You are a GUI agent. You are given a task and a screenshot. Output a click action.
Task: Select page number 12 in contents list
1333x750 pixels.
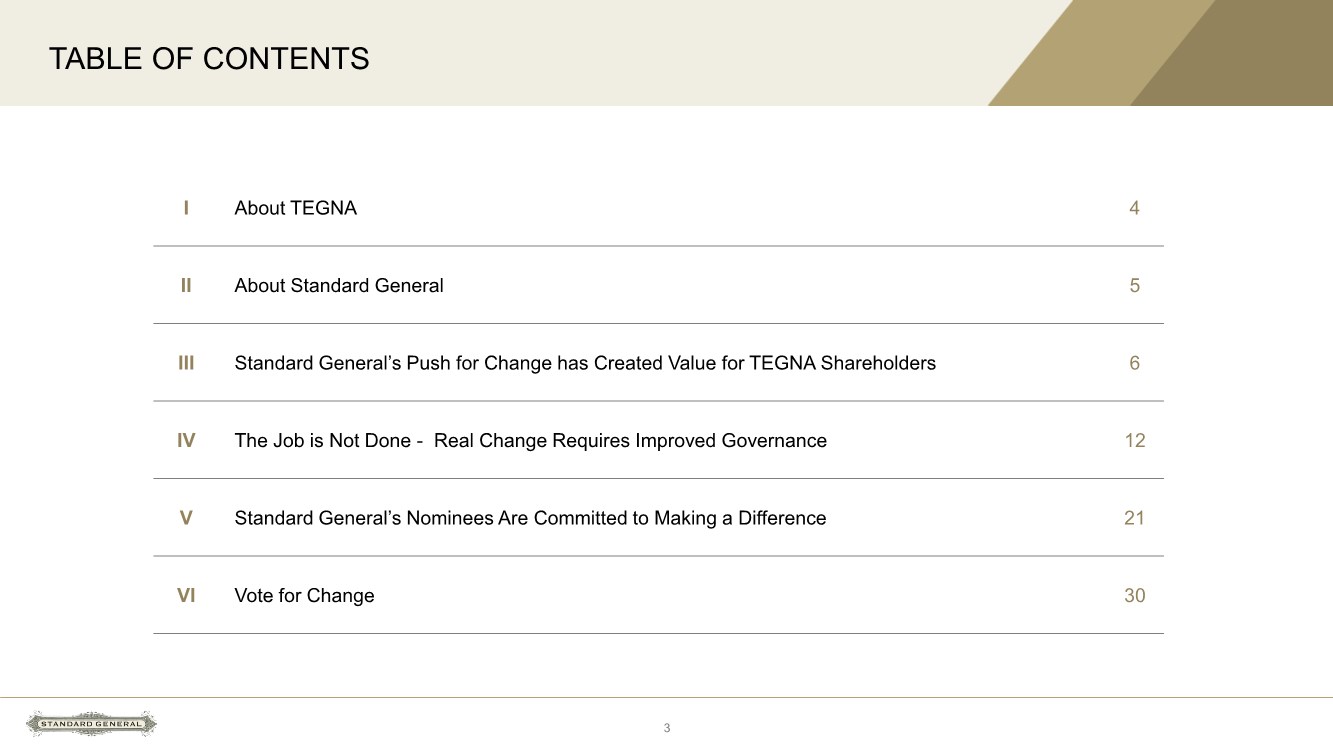point(1134,441)
